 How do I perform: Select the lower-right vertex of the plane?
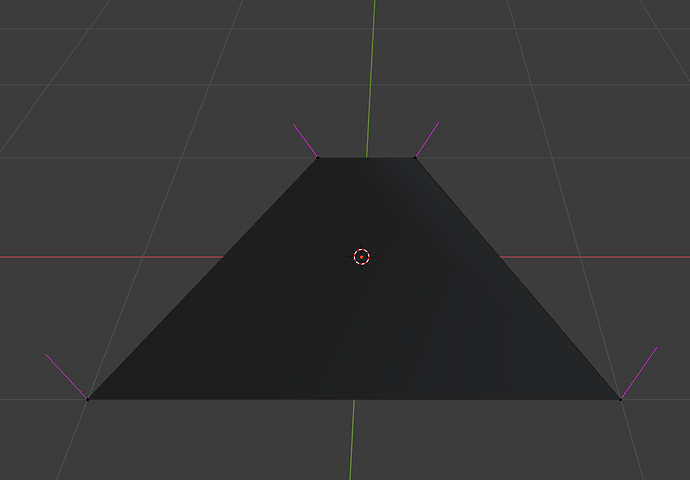pyautogui.click(x=620, y=399)
